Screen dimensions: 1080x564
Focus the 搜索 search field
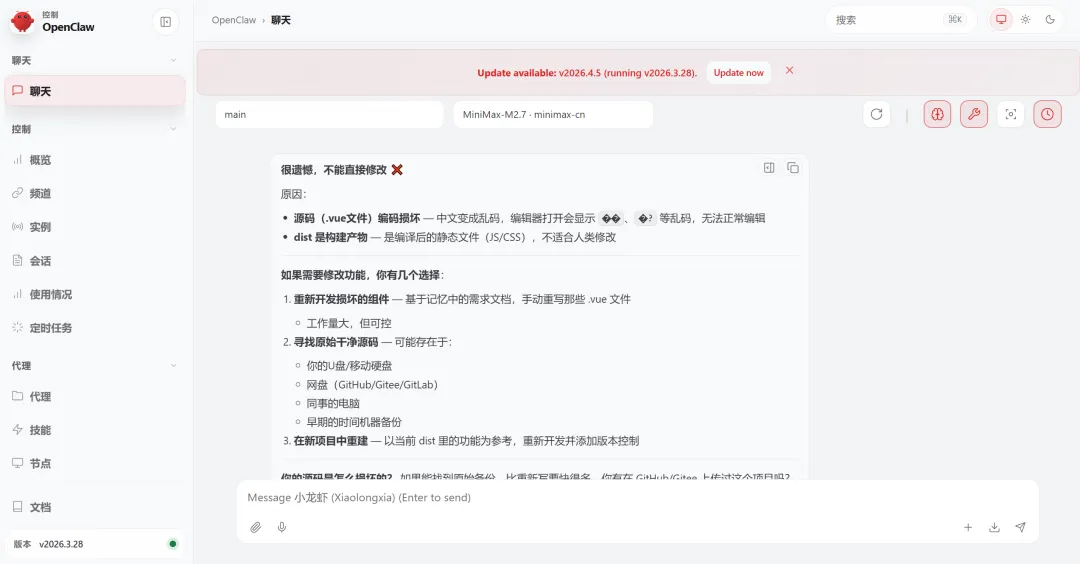pyautogui.click(x=900, y=20)
